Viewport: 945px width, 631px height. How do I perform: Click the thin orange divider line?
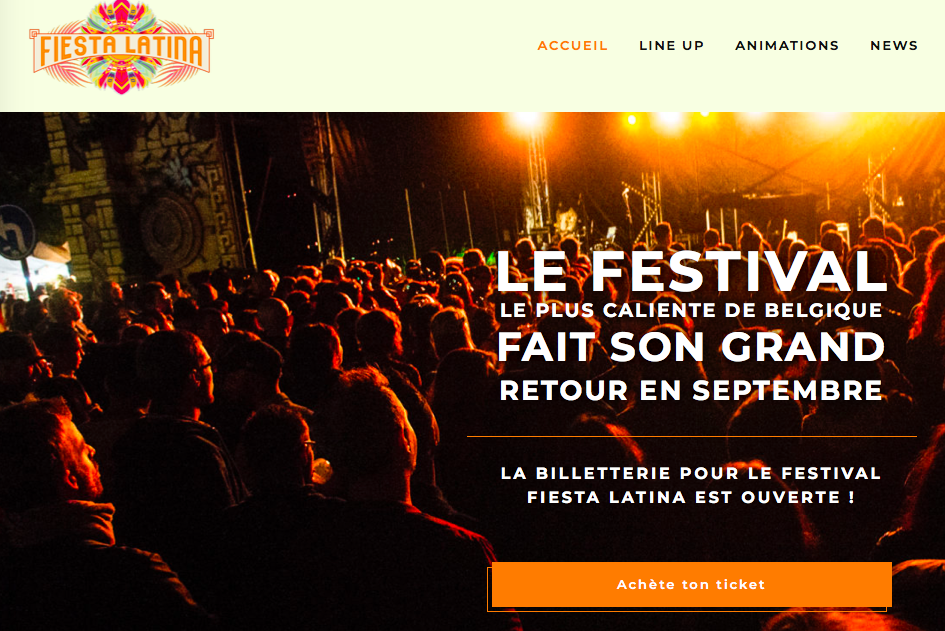click(691, 436)
